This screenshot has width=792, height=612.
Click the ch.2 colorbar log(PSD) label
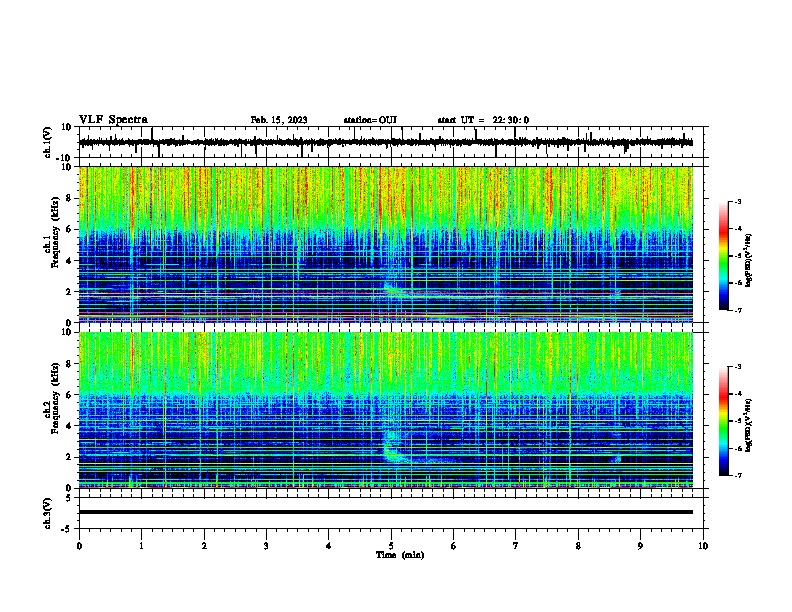click(x=749, y=426)
